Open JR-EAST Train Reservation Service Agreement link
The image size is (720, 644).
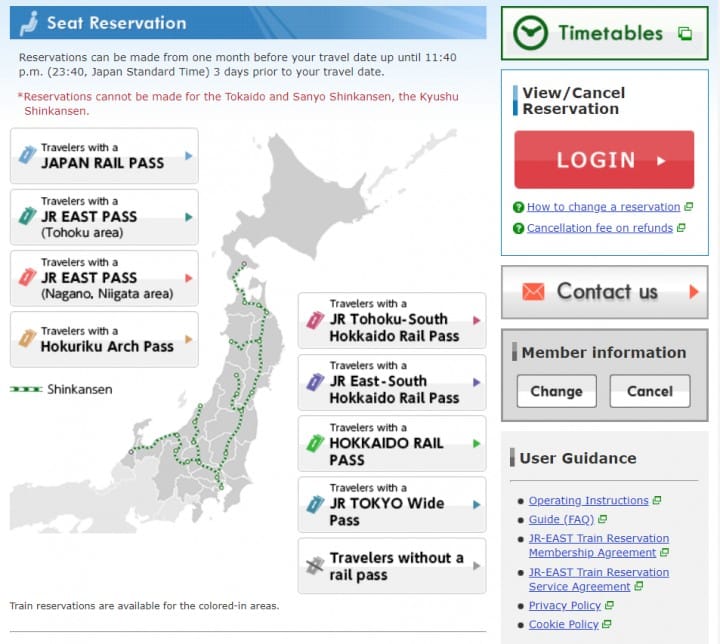tap(599, 579)
